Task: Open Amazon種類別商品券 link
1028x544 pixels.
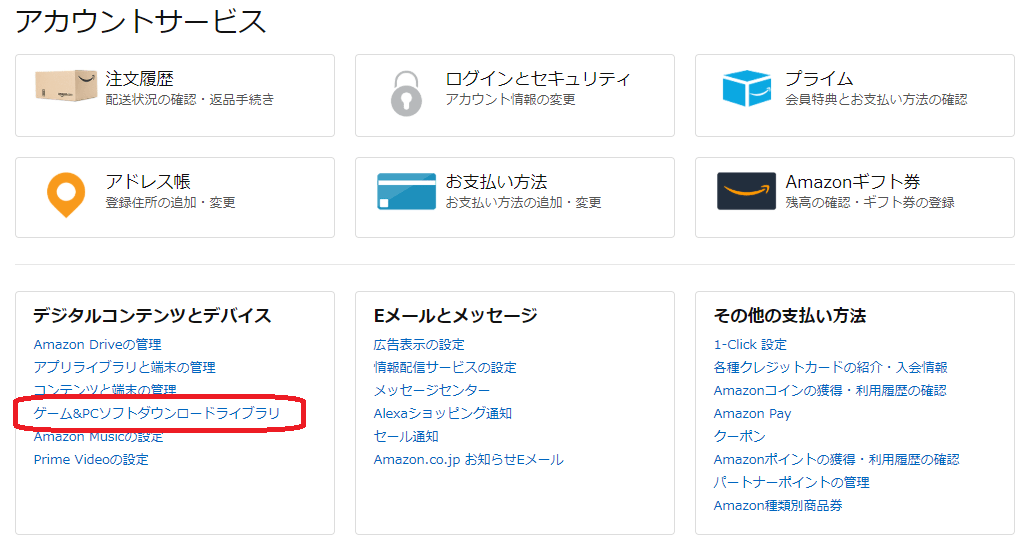Action: click(778, 506)
